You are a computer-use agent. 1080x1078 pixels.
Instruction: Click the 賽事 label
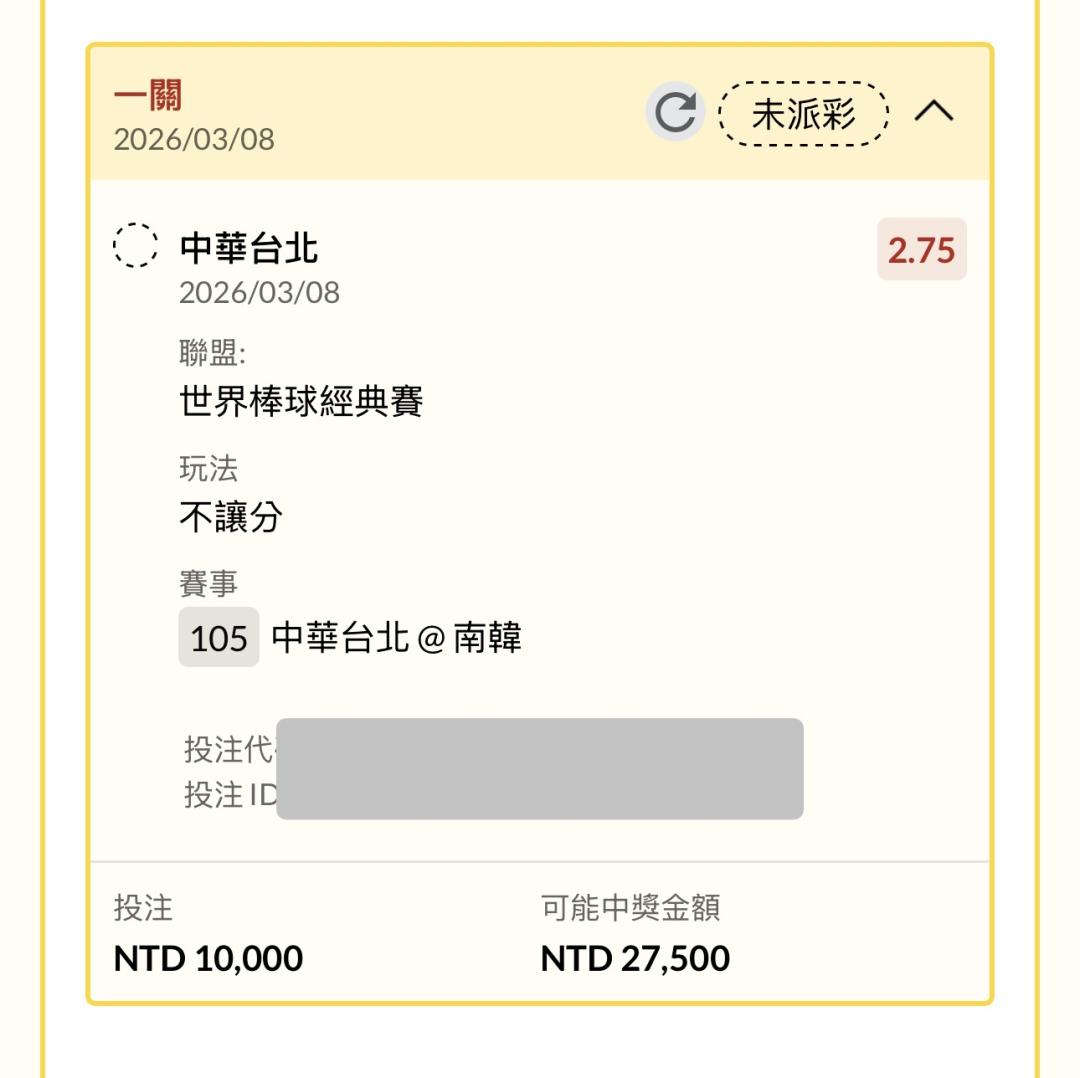[x=208, y=584]
